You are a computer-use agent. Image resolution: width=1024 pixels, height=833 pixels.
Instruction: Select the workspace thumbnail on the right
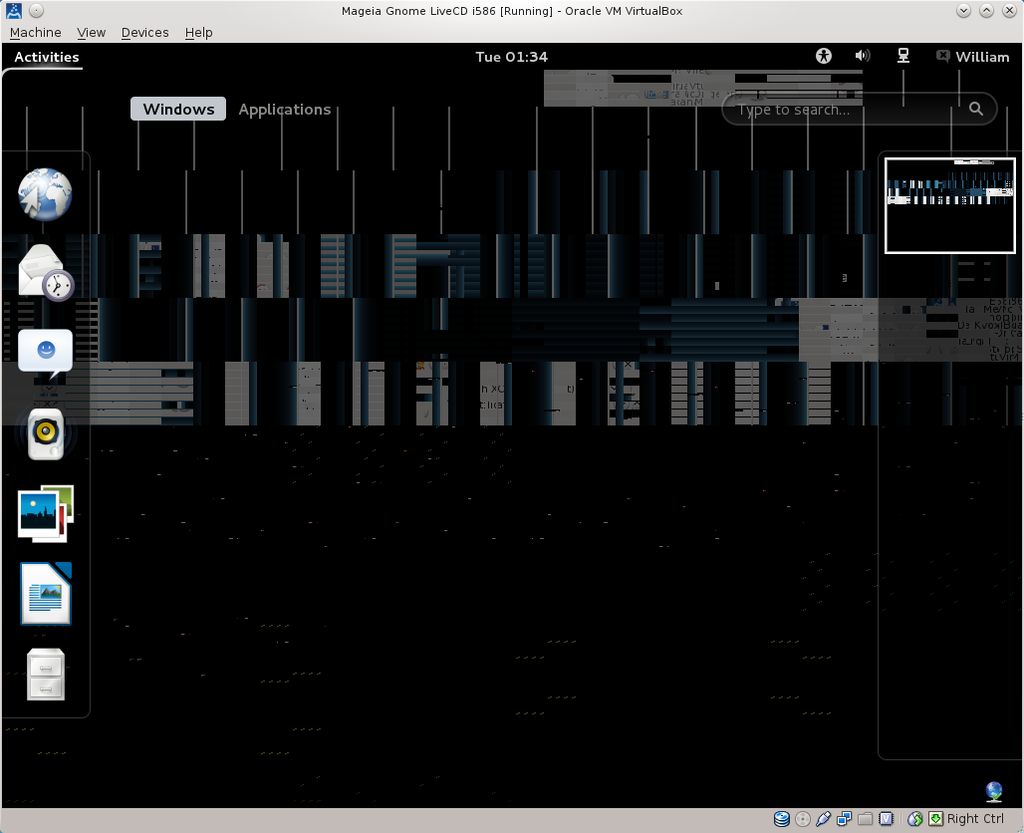pyautogui.click(x=949, y=205)
